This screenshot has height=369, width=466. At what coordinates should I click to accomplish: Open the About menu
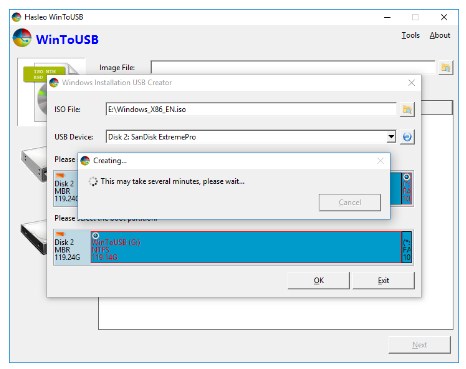coord(440,35)
